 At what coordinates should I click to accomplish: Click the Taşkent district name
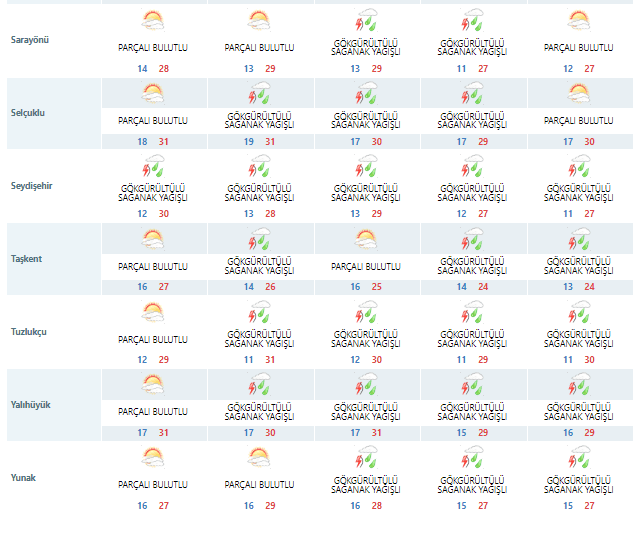pyautogui.click(x=28, y=258)
